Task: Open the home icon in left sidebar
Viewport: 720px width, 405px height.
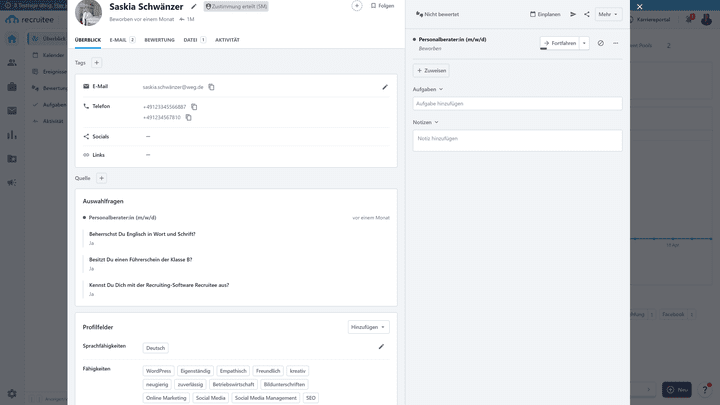Action: [12, 39]
